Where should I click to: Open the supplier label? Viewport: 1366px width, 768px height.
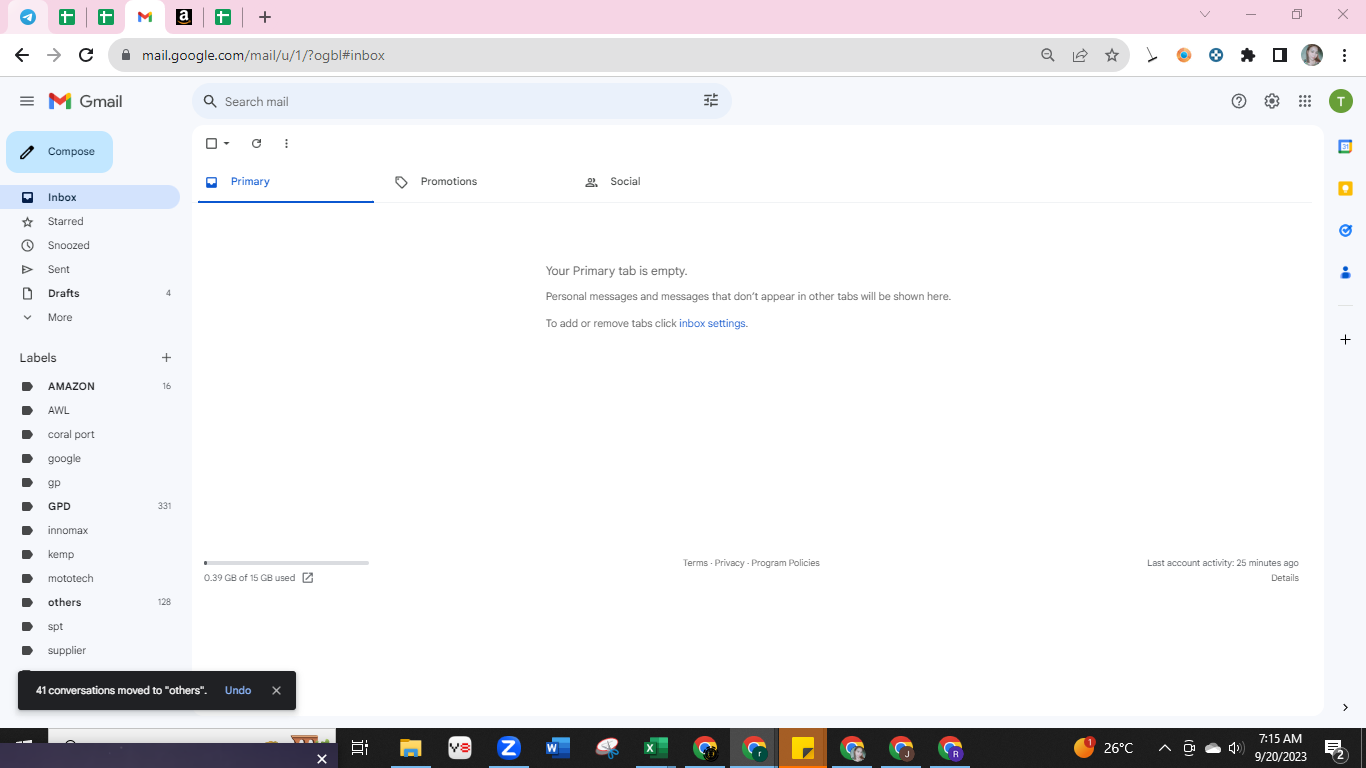tap(90, 650)
